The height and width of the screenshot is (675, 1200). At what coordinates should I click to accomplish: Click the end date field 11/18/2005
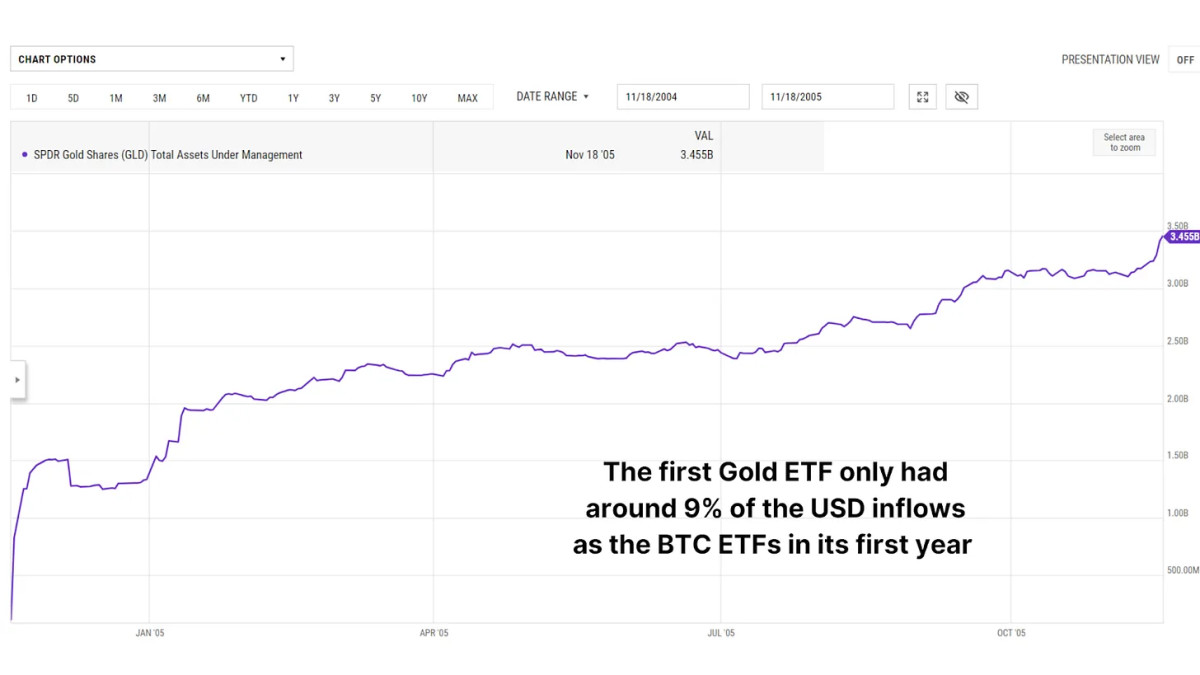click(827, 97)
